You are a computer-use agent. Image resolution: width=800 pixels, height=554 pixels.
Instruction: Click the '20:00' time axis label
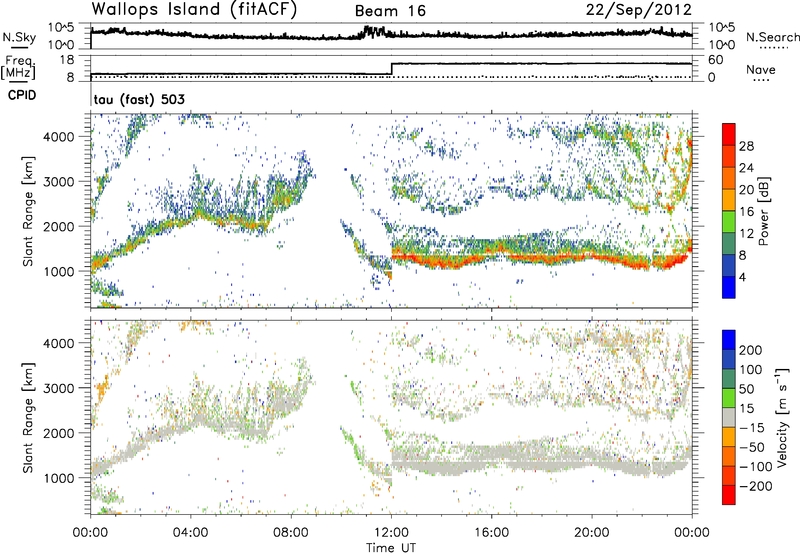592,533
